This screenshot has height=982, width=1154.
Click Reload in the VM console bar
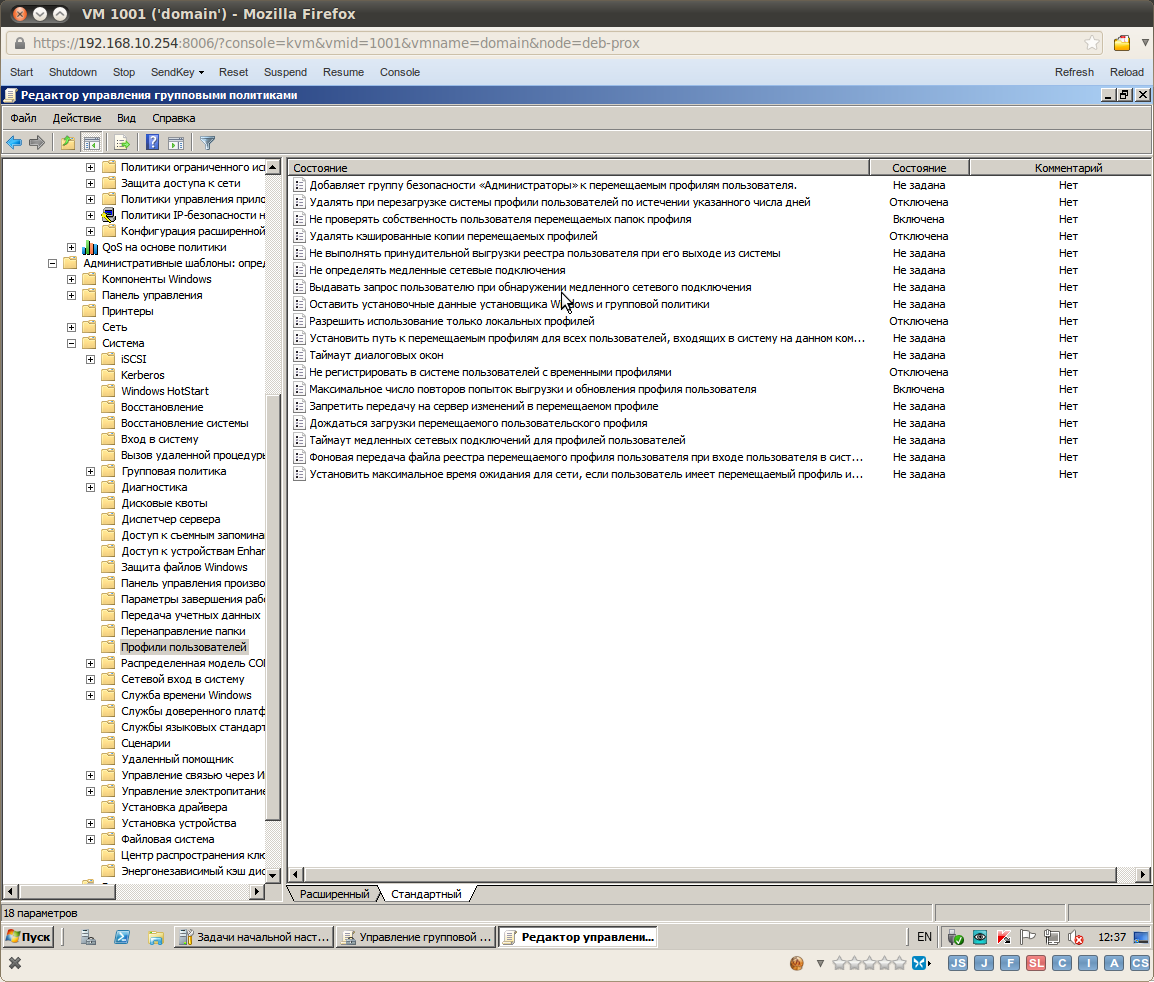1127,72
